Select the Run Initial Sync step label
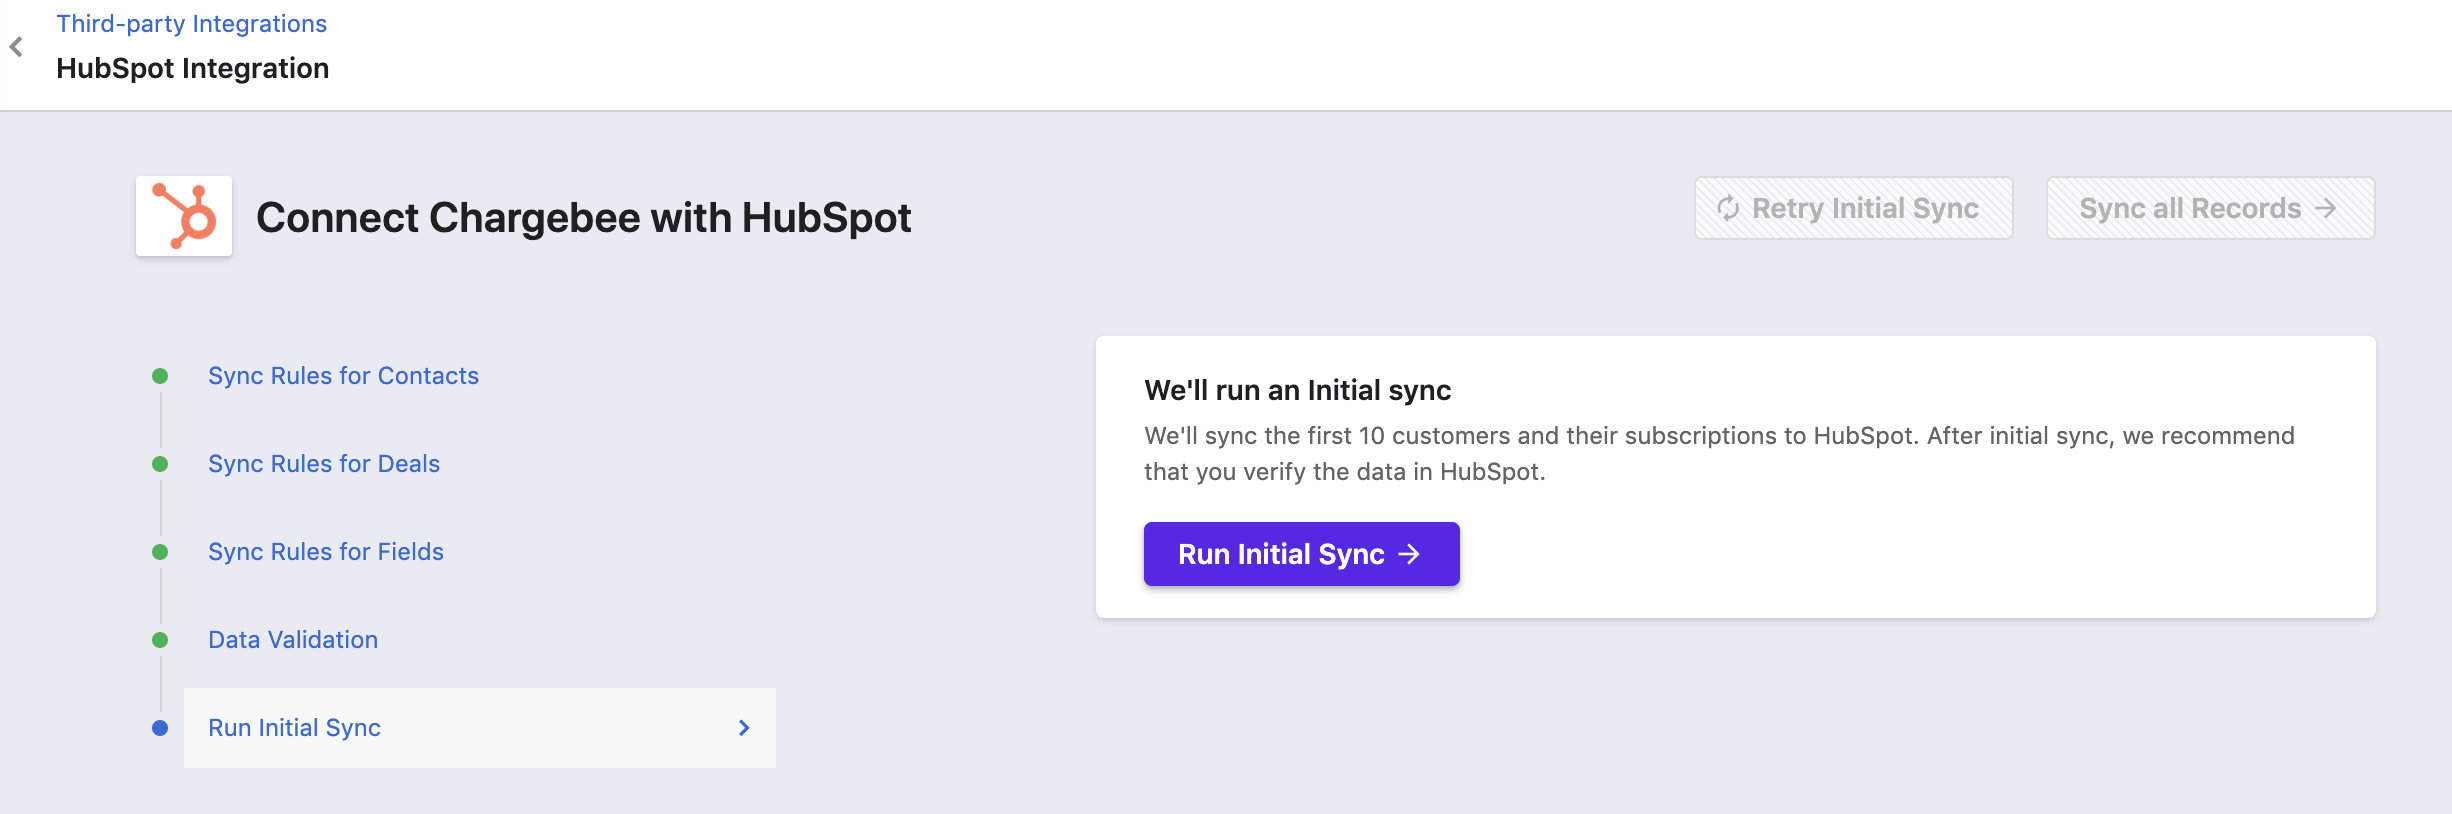Image resolution: width=2452 pixels, height=814 pixels. [x=294, y=728]
